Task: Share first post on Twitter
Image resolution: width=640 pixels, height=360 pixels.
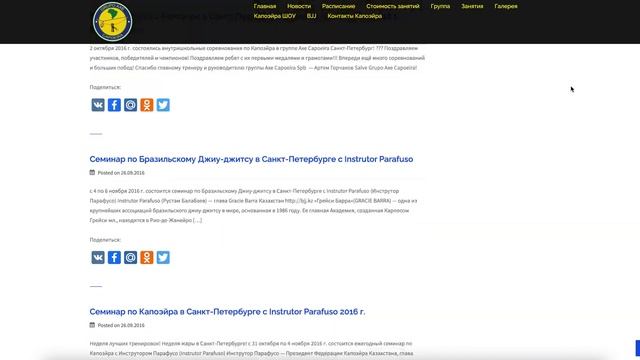Action: [163, 105]
